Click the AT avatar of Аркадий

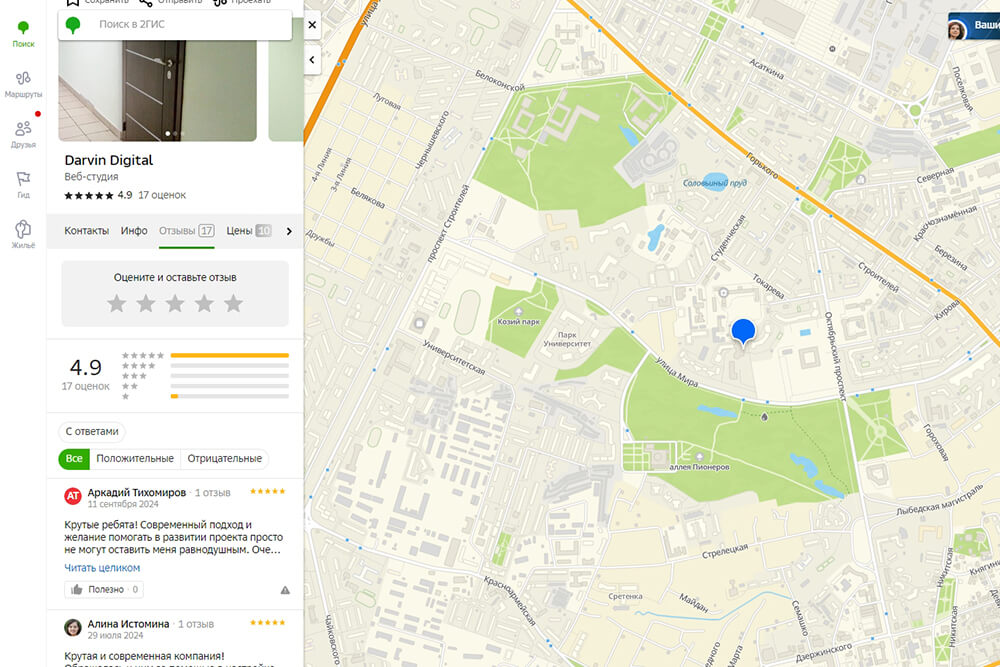[73, 496]
